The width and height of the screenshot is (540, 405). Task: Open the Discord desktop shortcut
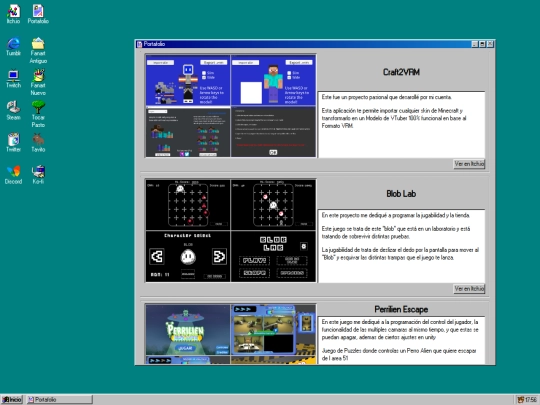point(13,175)
